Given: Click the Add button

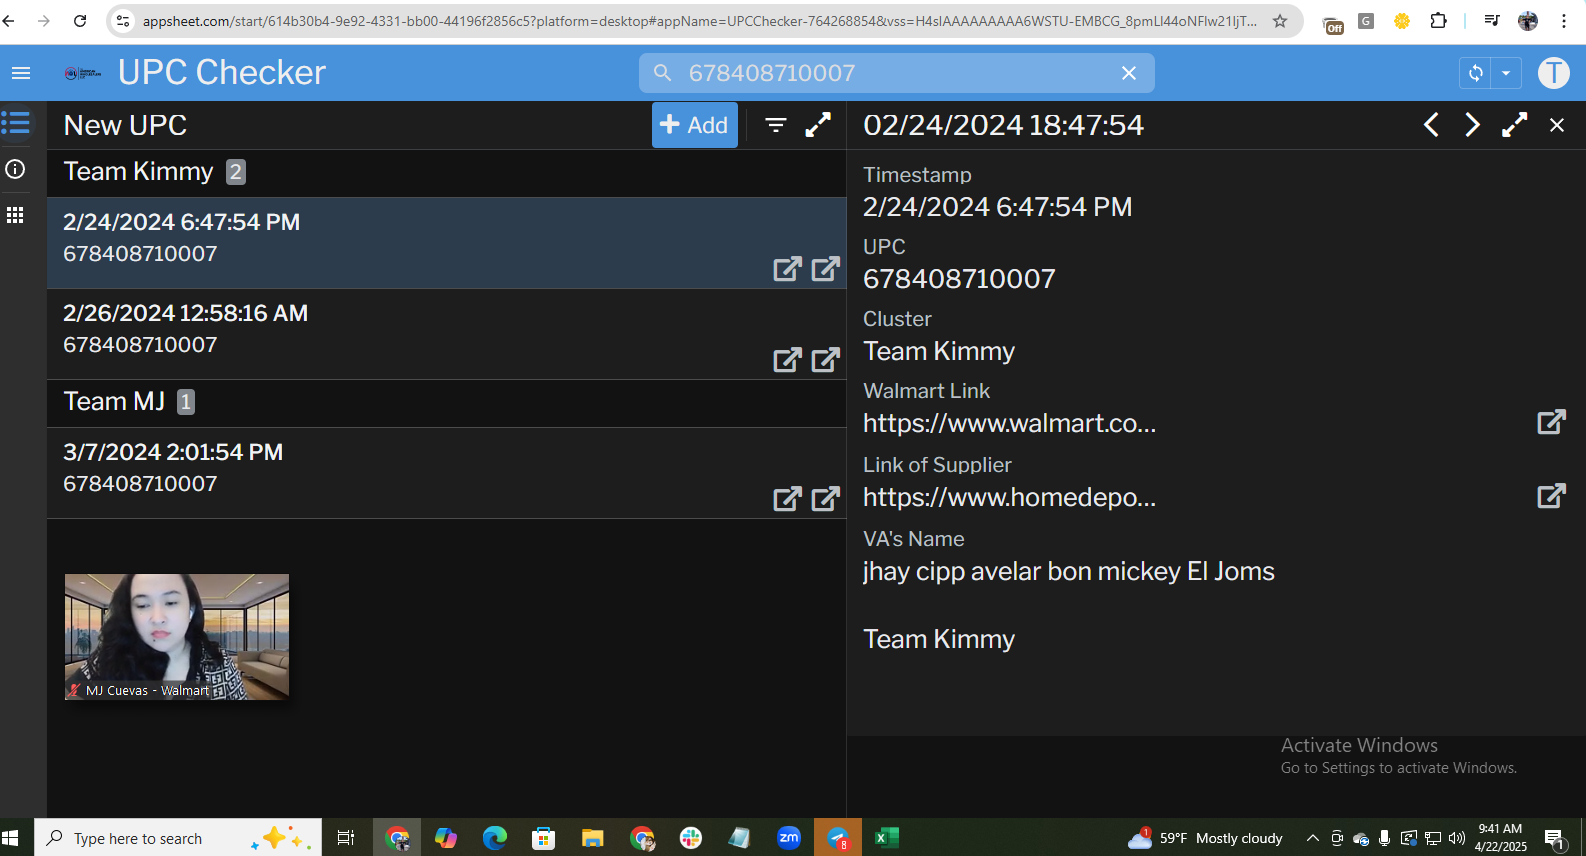Looking at the screenshot, I should click(695, 125).
